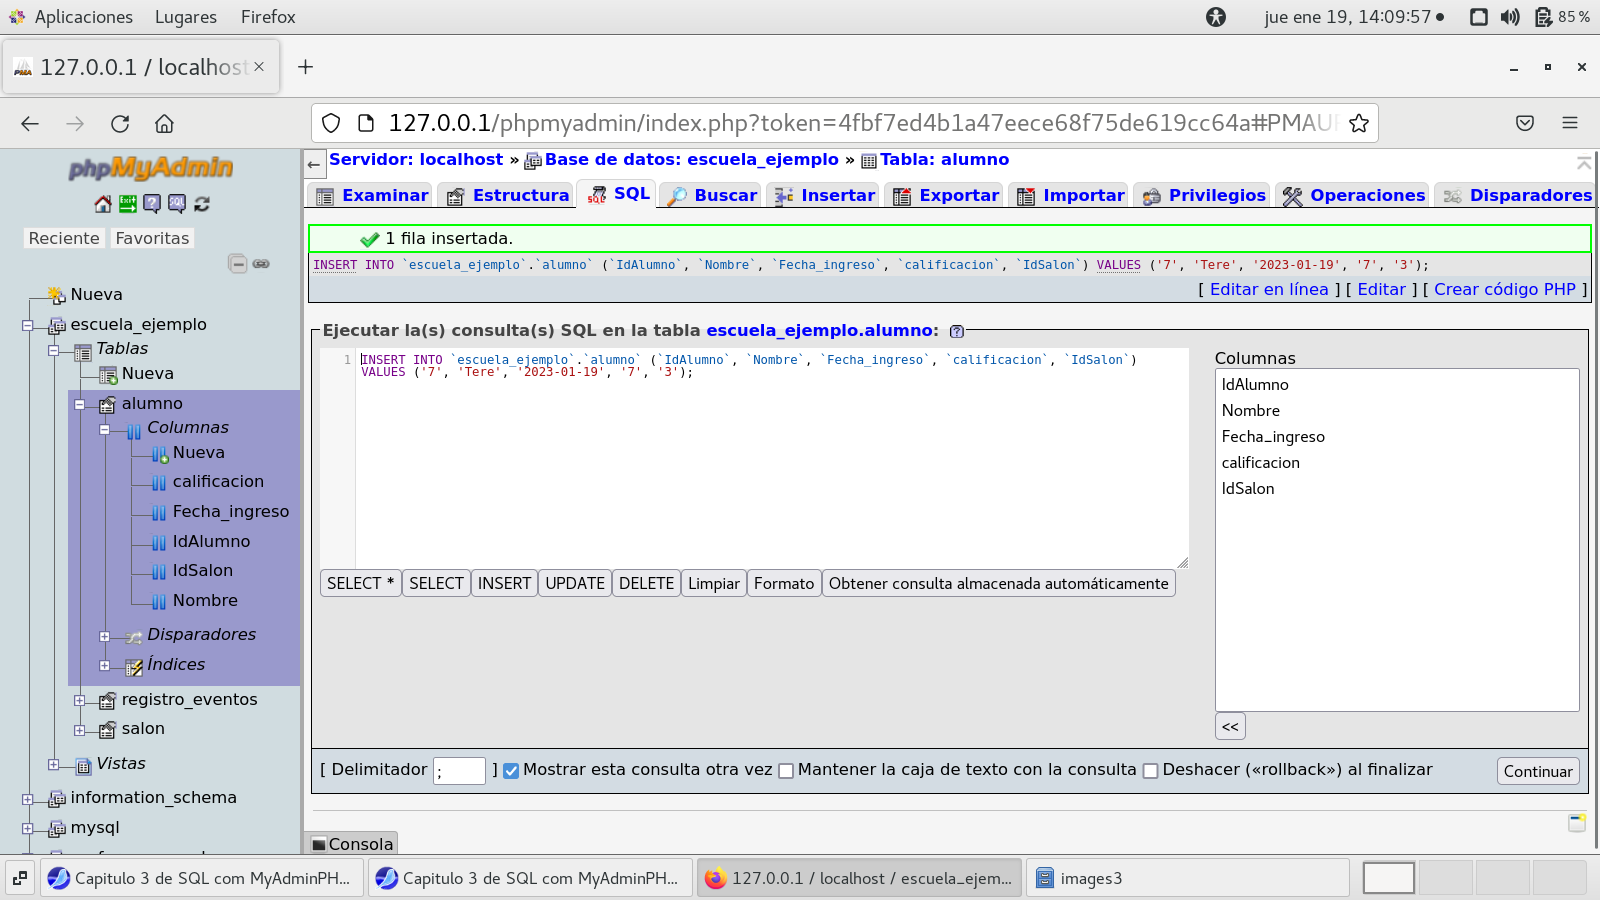
Task: Expand the Disparadores node under alumno
Action: 104,636
